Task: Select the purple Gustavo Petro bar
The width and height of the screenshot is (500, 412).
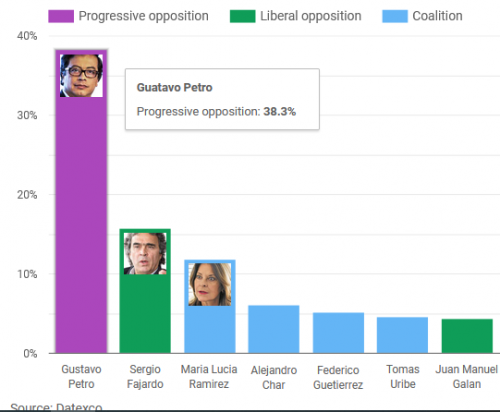Action: coord(81,201)
